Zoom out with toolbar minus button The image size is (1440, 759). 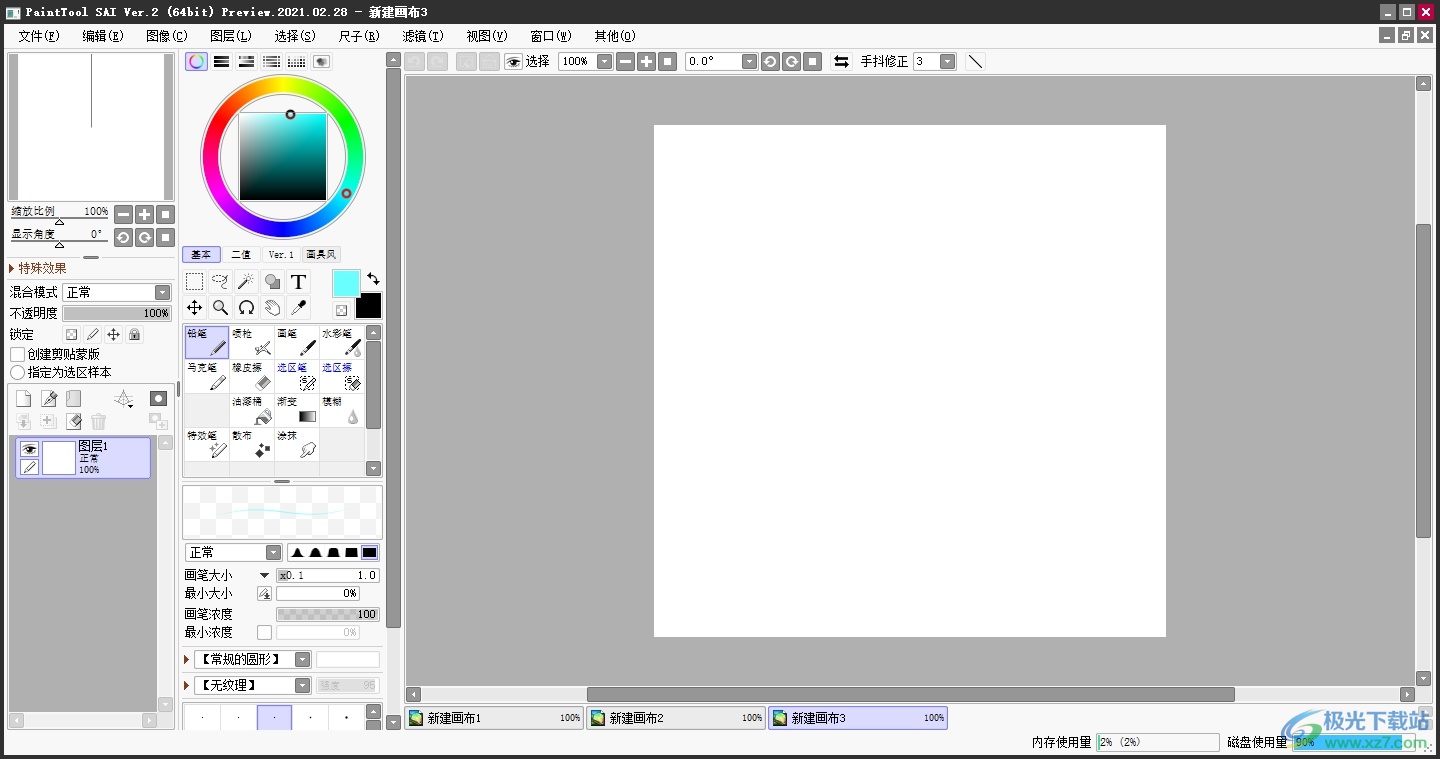point(625,61)
